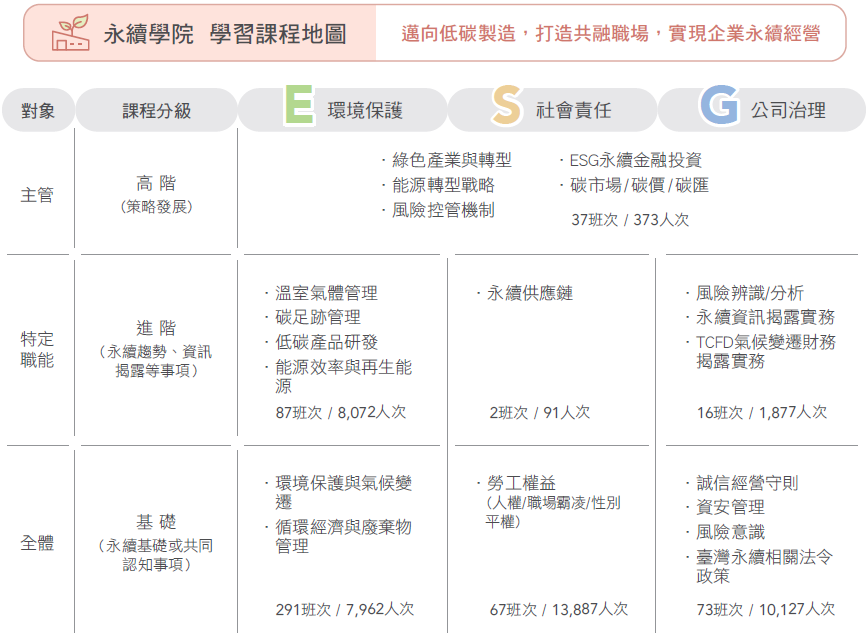Click the 對象 header pill
This screenshot has height=633, width=868.
click(37, 110)
